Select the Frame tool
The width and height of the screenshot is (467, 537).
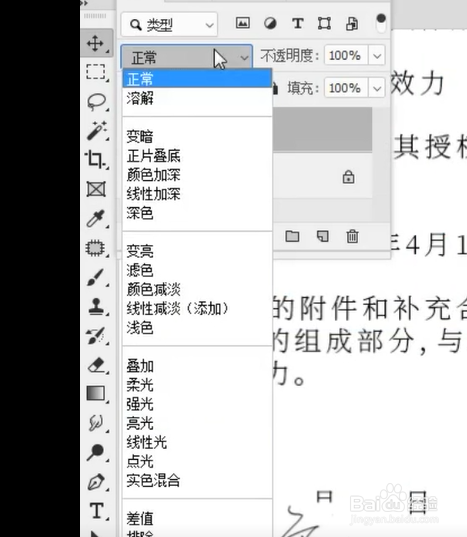[x=96, y=189]
